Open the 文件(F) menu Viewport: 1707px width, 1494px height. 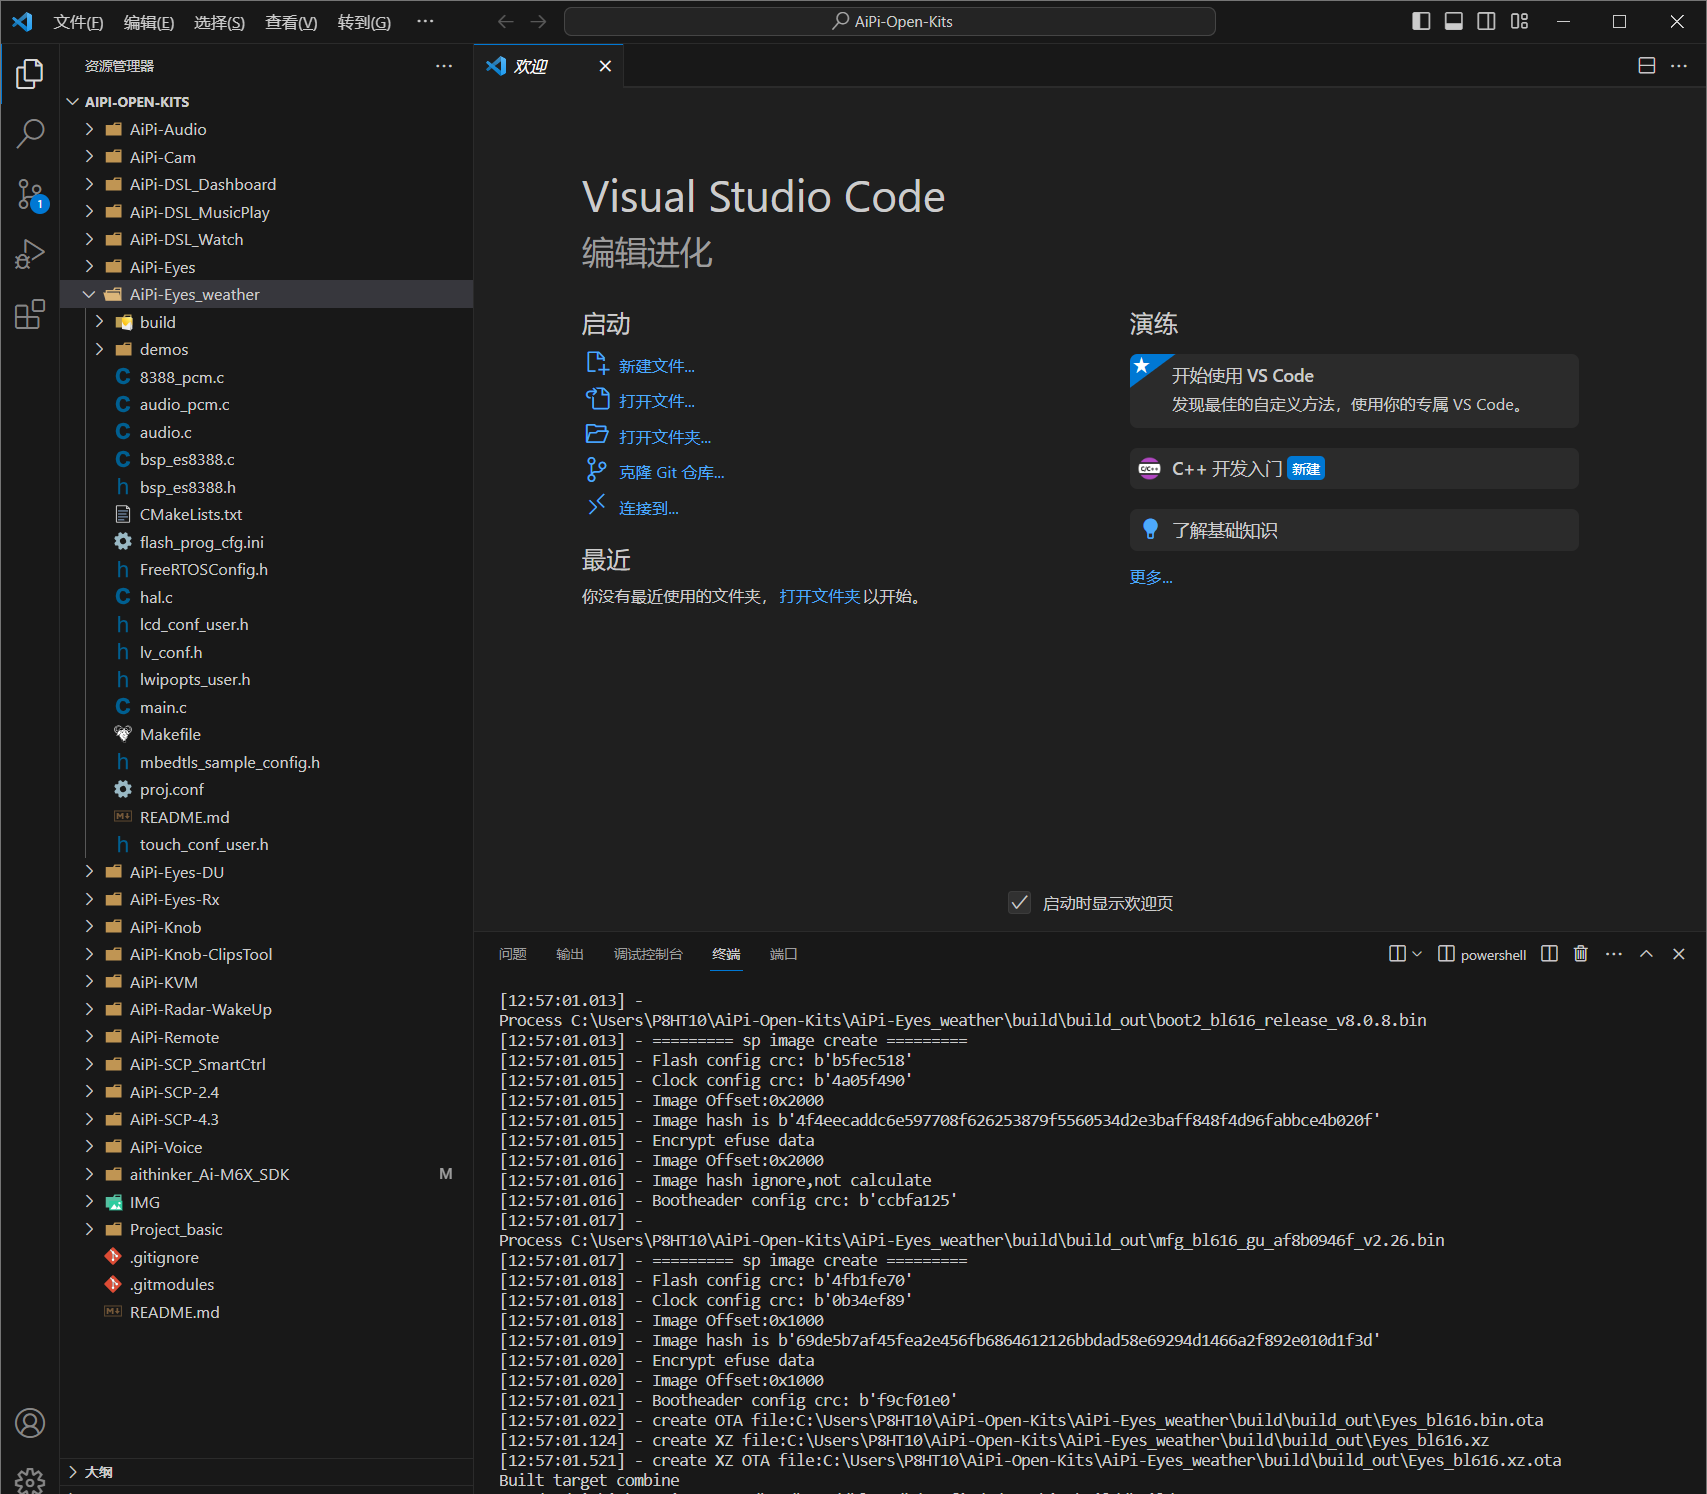pyautogui.click(x=78, y=22)
